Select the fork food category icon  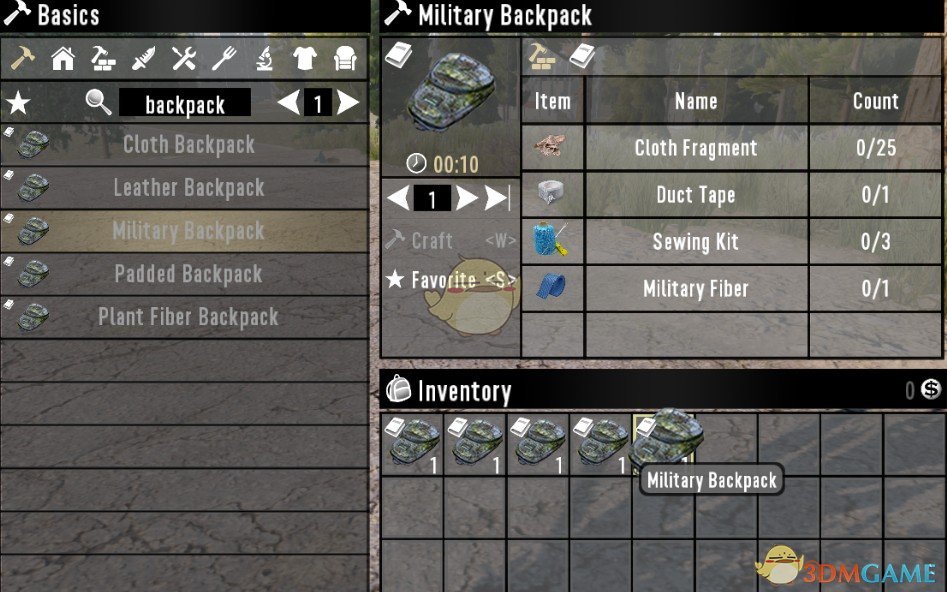(x=224, y=59)
